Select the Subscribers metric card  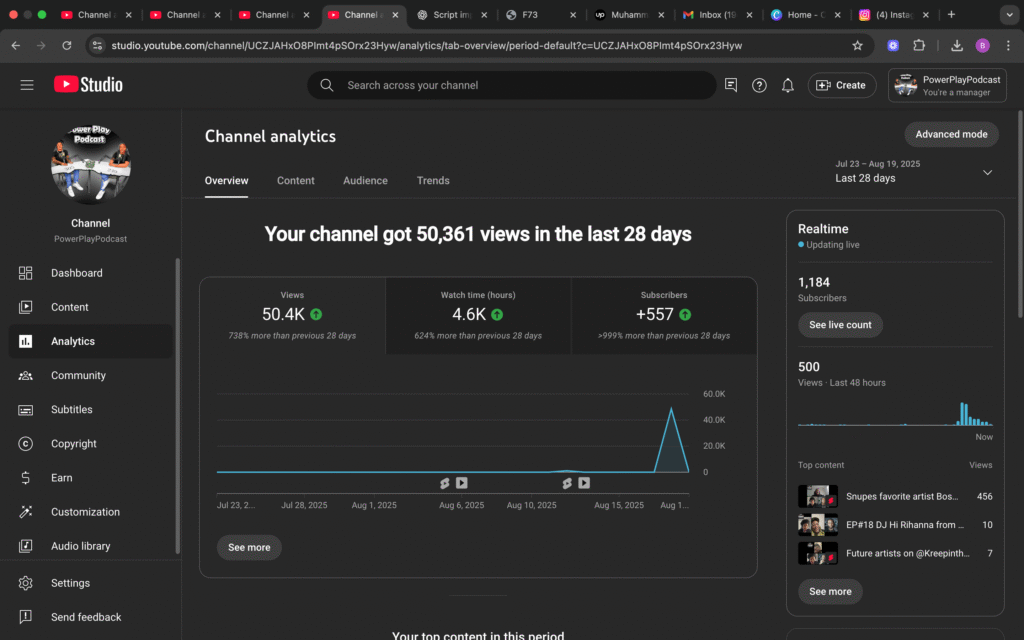click(x=664, y=315)
